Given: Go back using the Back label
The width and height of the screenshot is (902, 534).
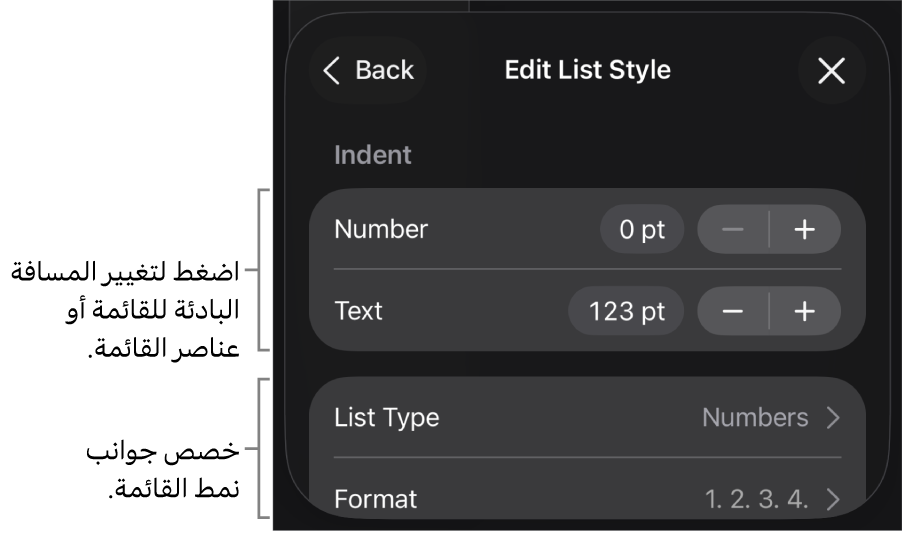Looking at the screenshot, I should tap(384, 70).
